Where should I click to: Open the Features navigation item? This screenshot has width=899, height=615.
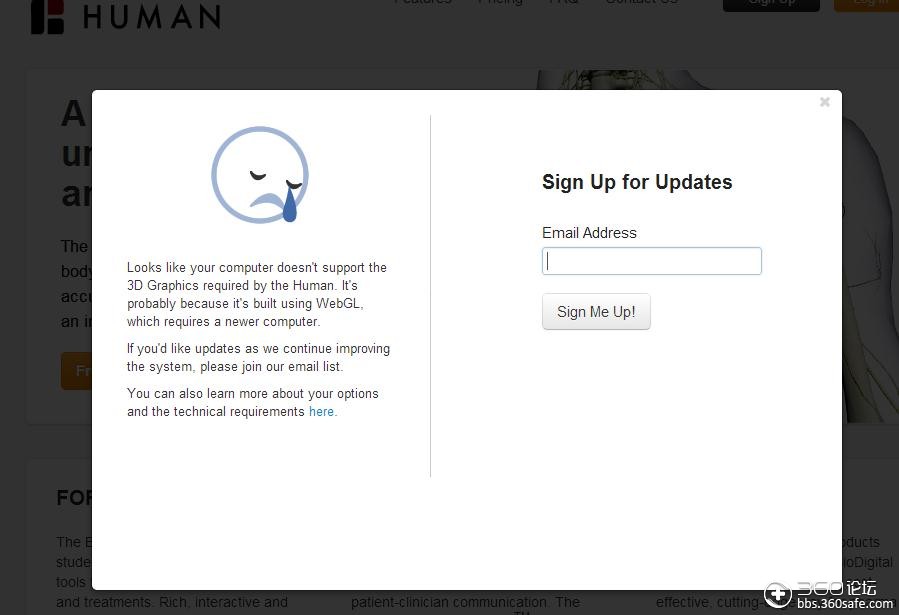[423, 2]
